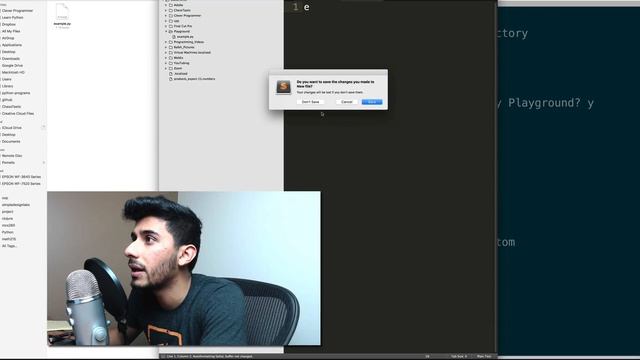Viewport: 640px width, 360px height.
Task: Open Users in the Finder sidebar
Action: pyautogui.click(x=7, y=79)
